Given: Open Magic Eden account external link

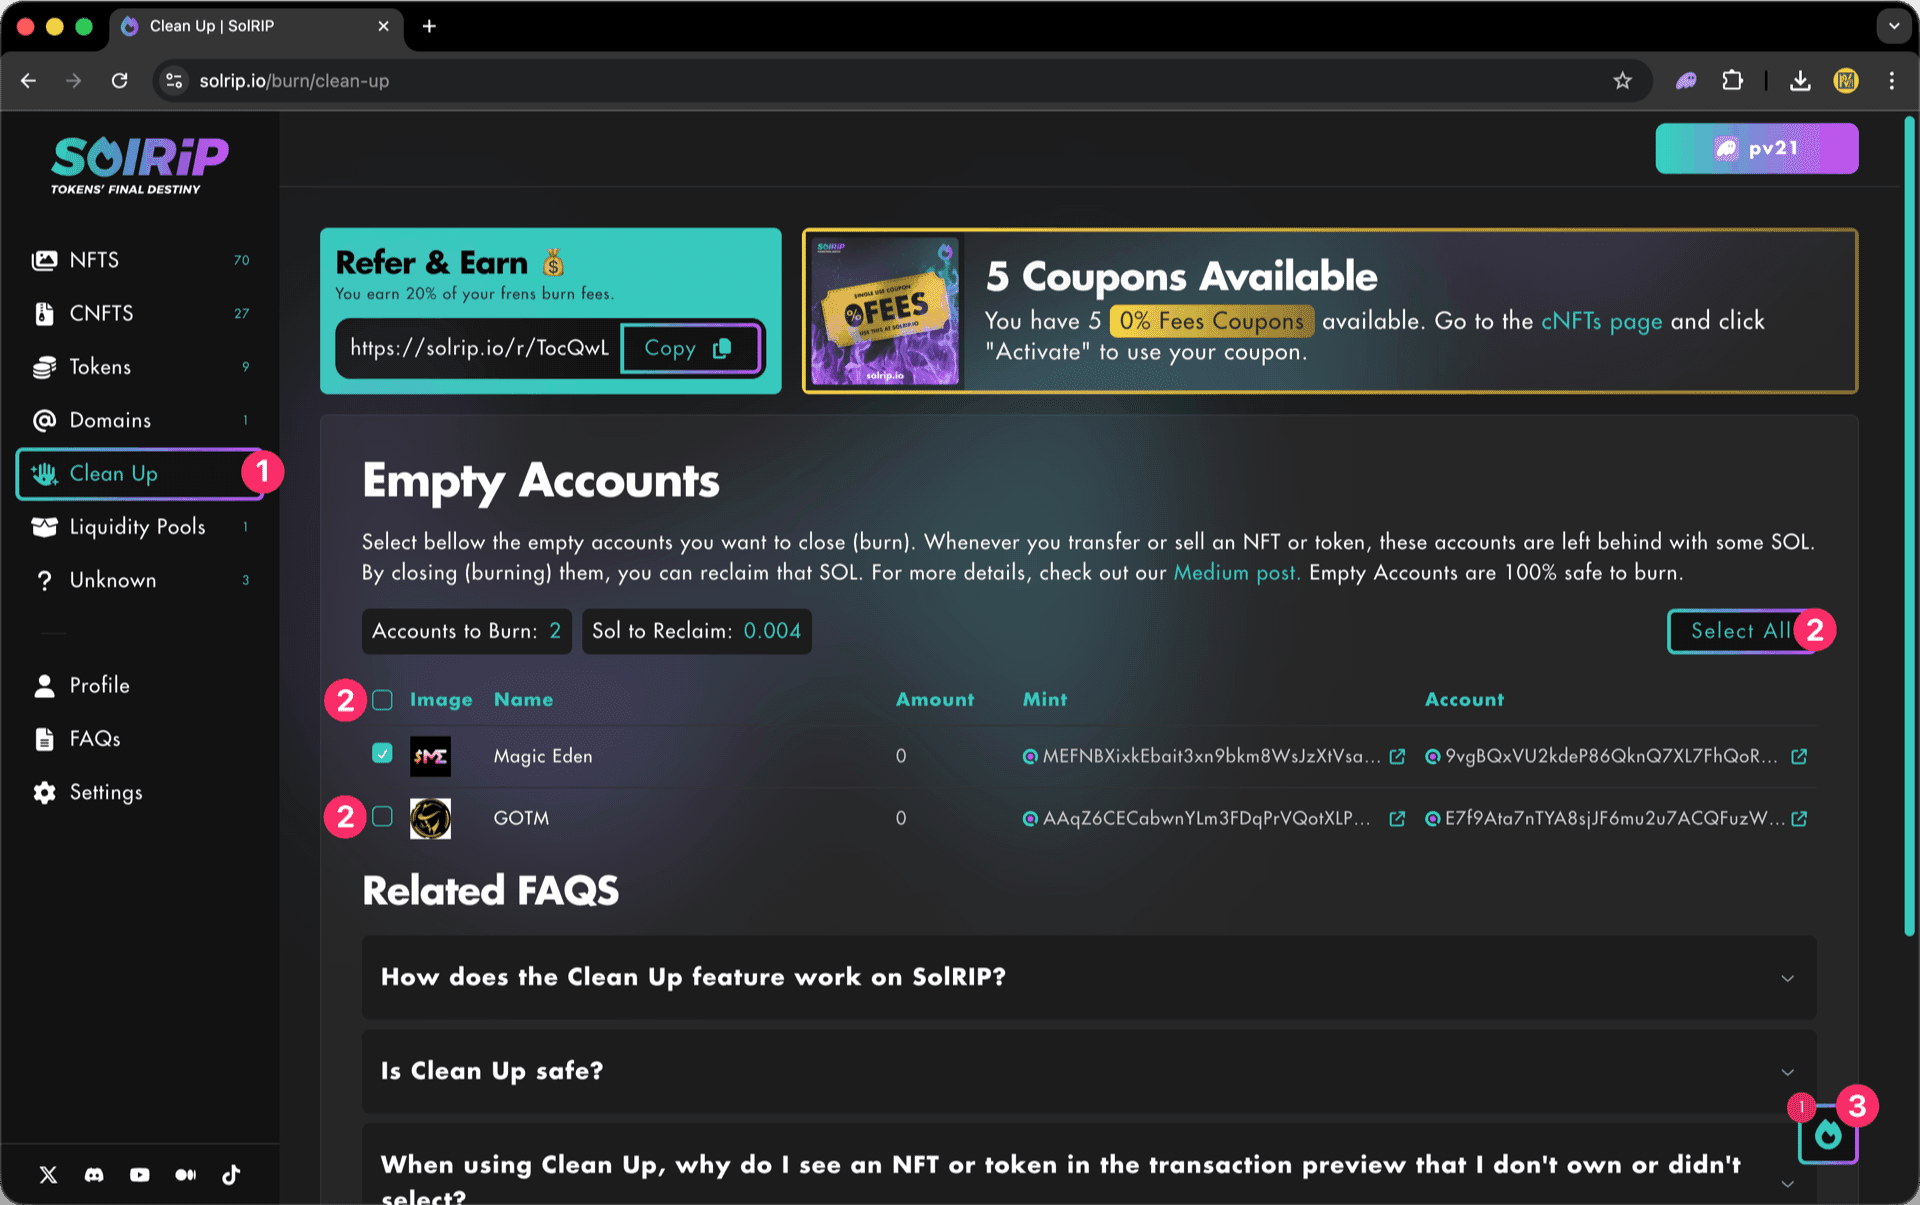Looking at the screenshot, I should [x=1799, y=757].
